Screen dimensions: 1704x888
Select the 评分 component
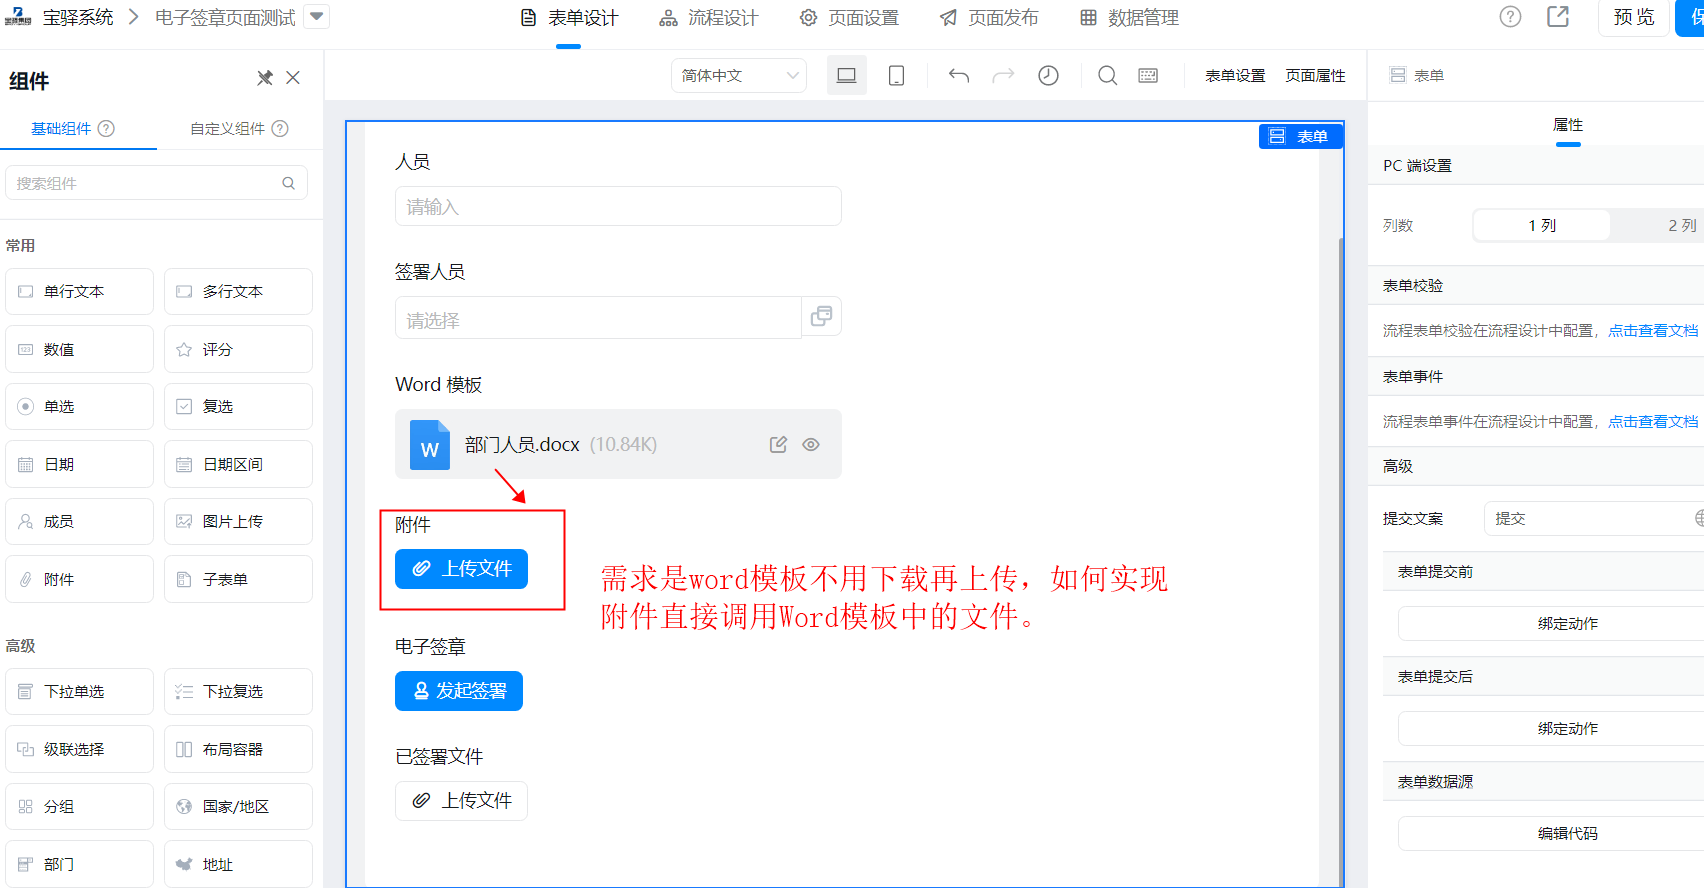(238, 349)
